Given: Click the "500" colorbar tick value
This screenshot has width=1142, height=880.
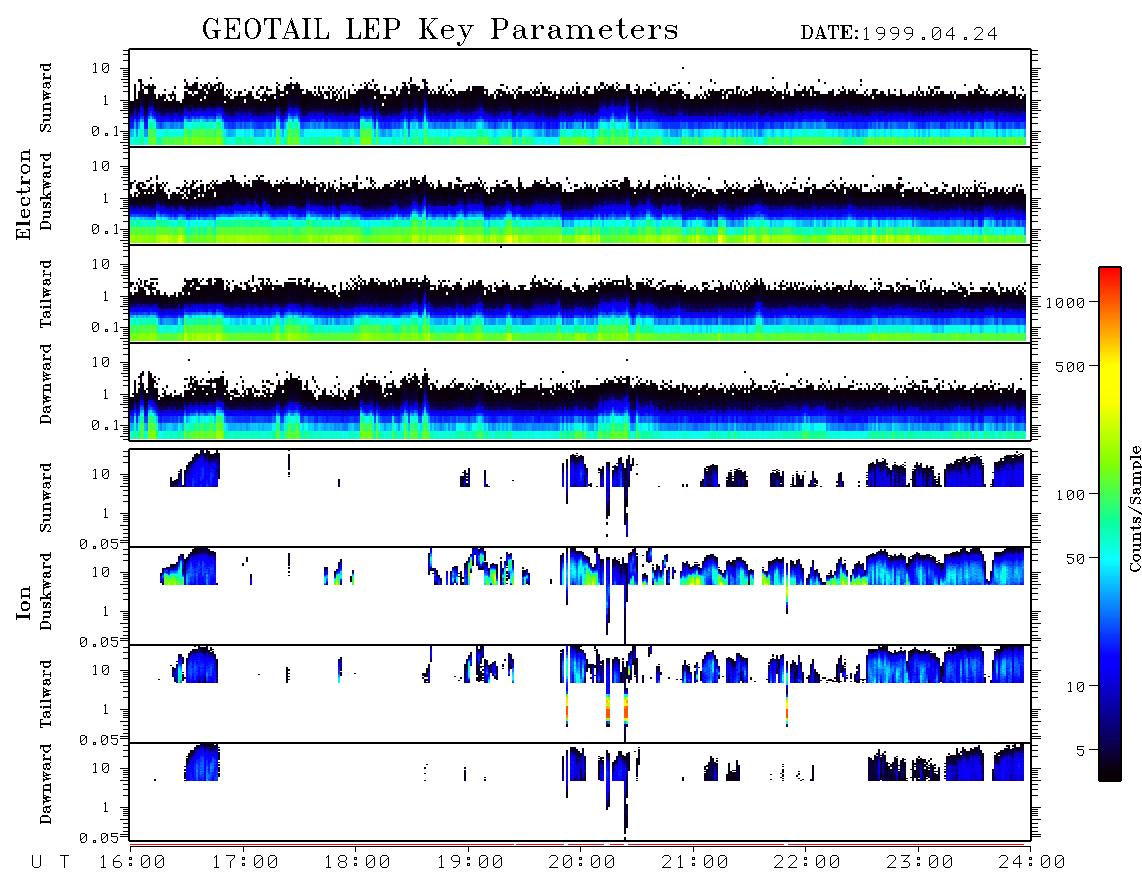Looking at the screenshot, I should pyautogui.click(x=1071, y=367).
